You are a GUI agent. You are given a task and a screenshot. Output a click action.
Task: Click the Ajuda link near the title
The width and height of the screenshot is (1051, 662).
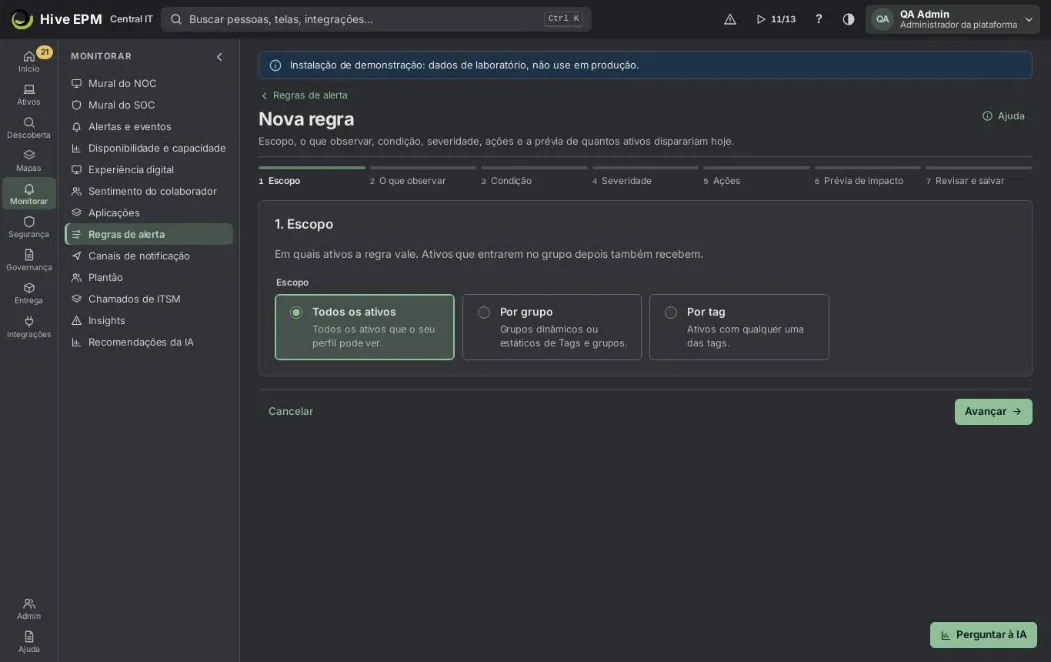click(1003, 116)
